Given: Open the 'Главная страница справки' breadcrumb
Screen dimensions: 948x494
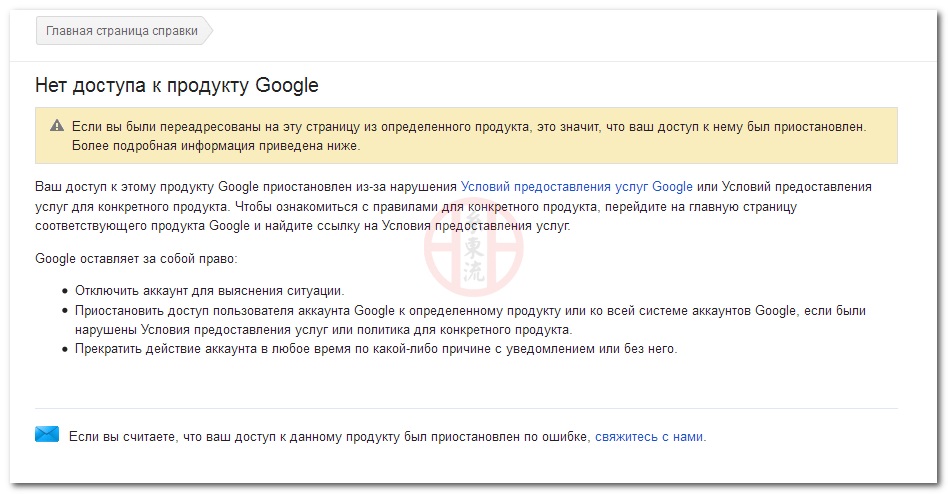Looking at the screenshot, I should click(x=124, y=31).
